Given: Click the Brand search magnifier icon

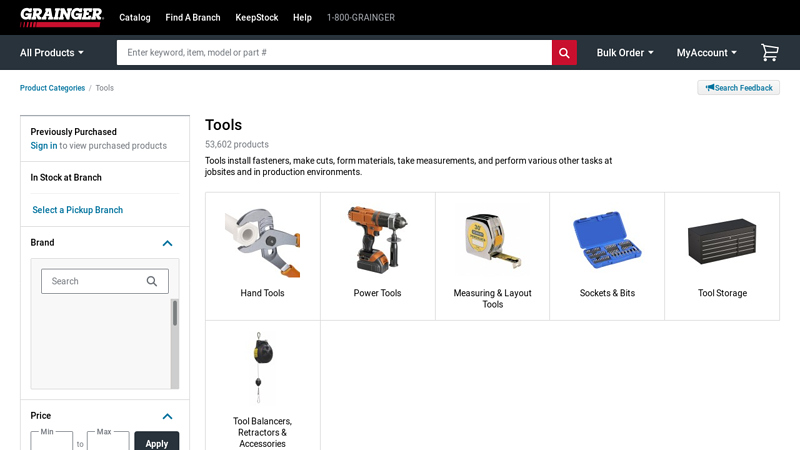Looking at the screenshot, I should [x=152, y=281].
